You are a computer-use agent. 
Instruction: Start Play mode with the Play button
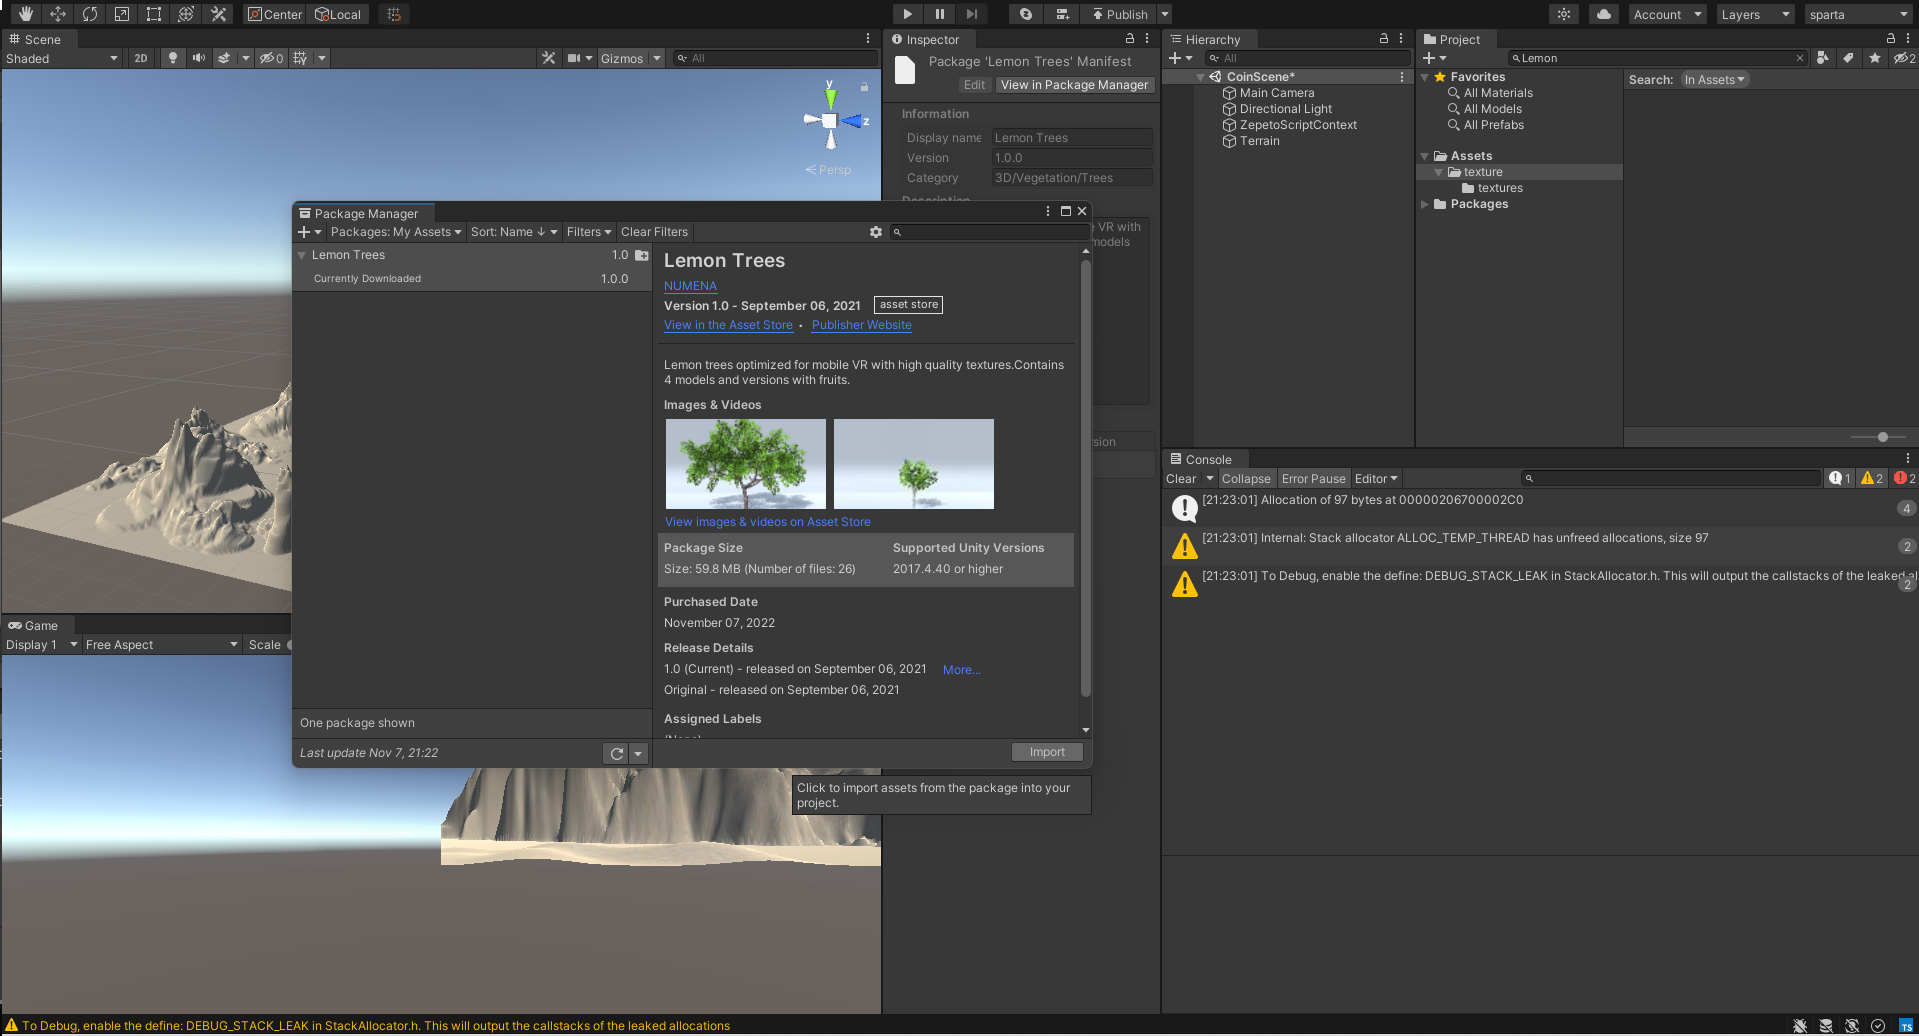click(x=907, y=14)
